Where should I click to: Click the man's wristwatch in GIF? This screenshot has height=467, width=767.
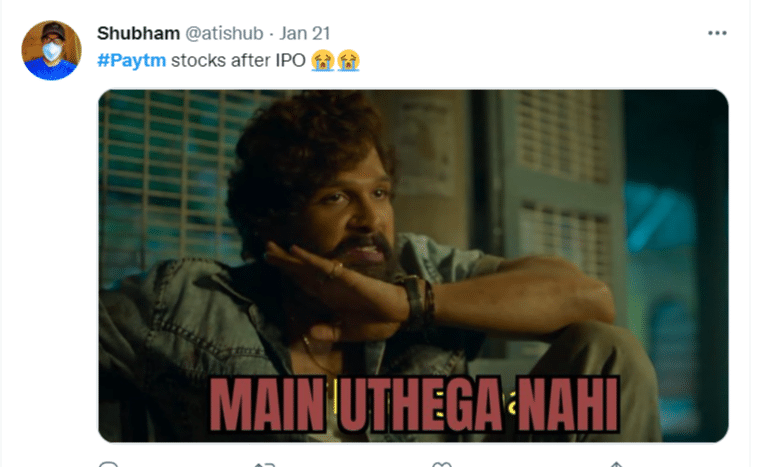[417, 302]
